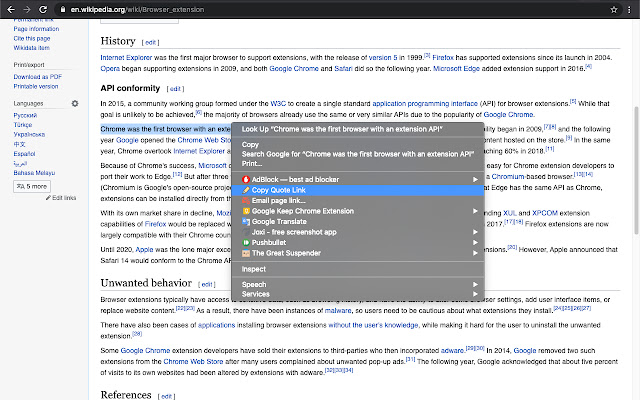Select Copy from the context menu
This screenshot has width=640, height=400.
(x=358, y=145)
